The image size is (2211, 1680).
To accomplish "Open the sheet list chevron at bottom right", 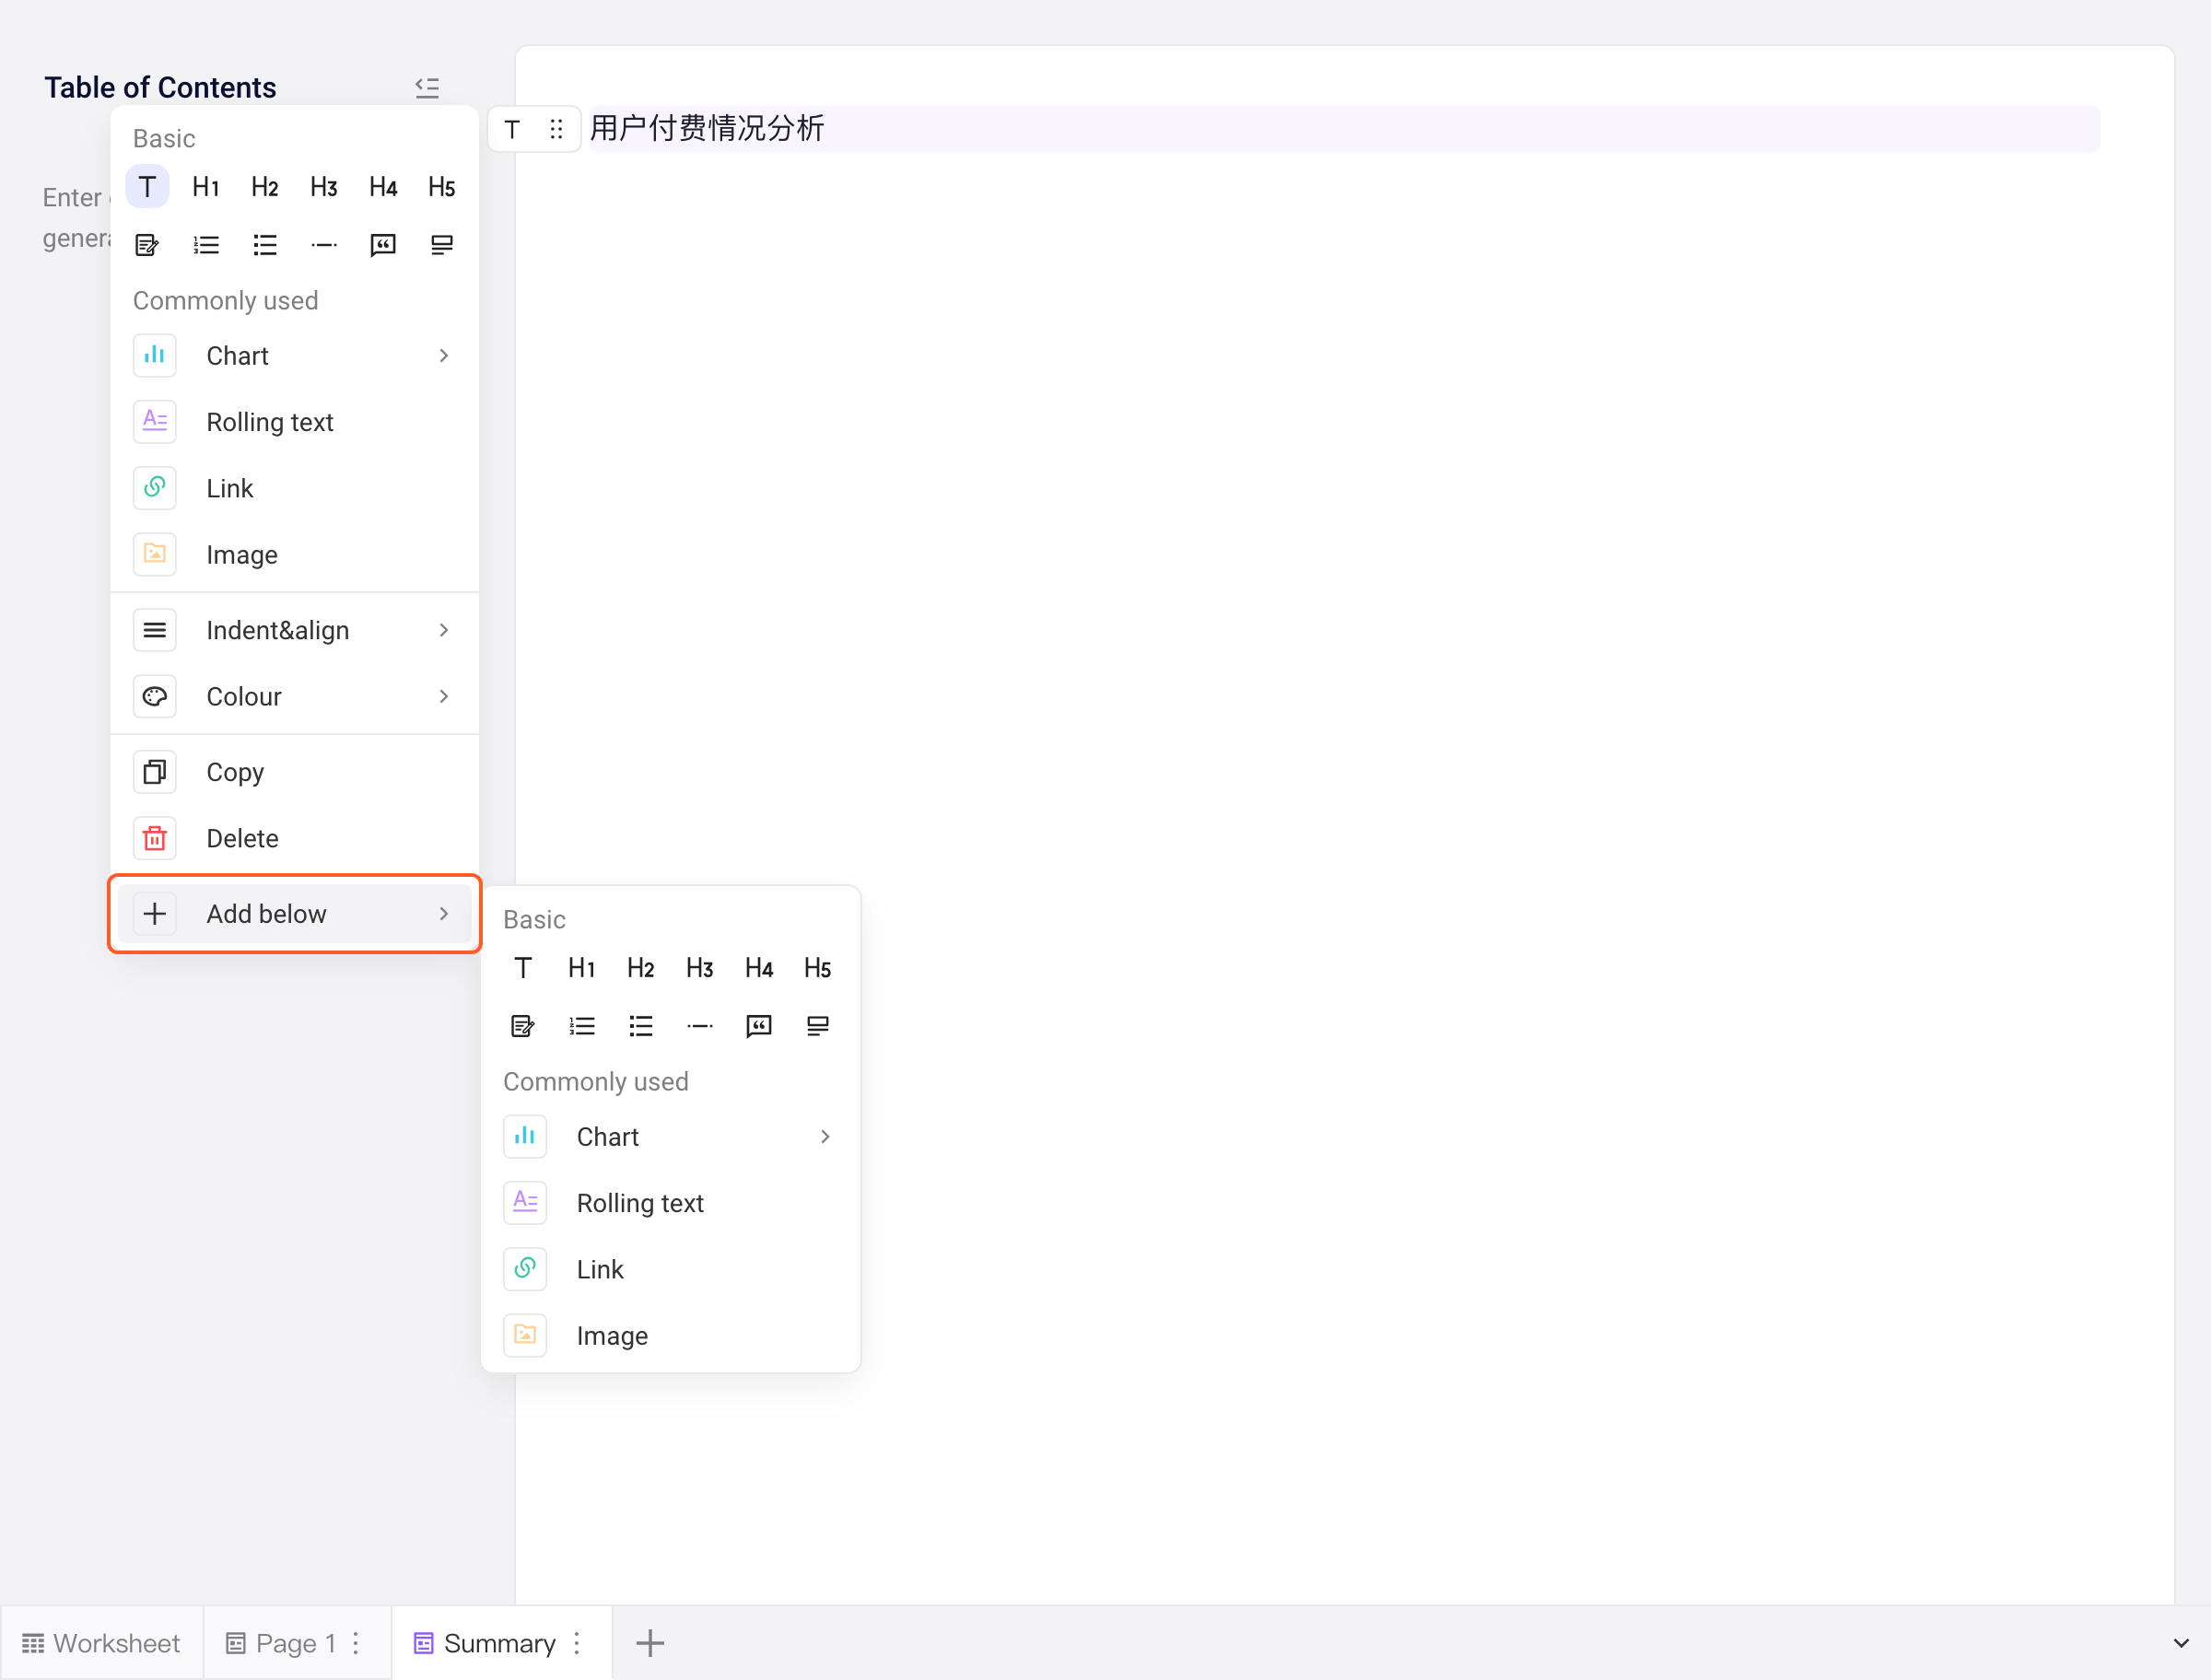I will [x=2181, y=1643].
